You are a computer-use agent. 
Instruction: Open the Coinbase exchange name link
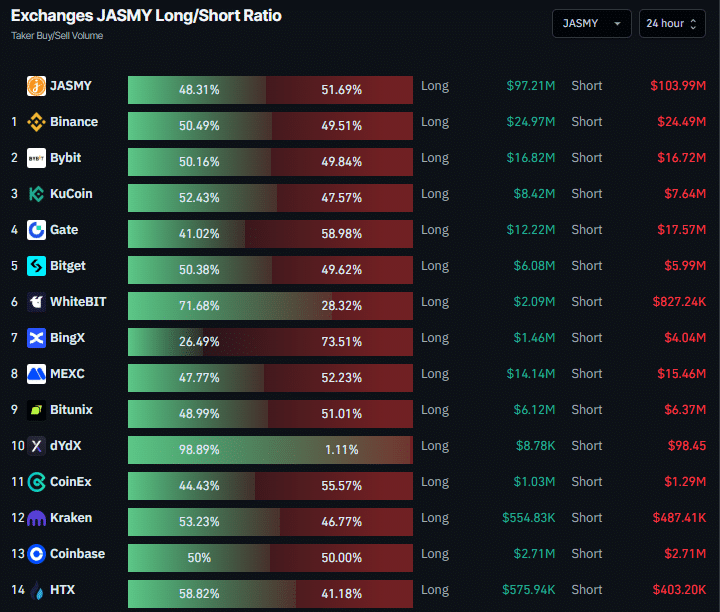77,554
